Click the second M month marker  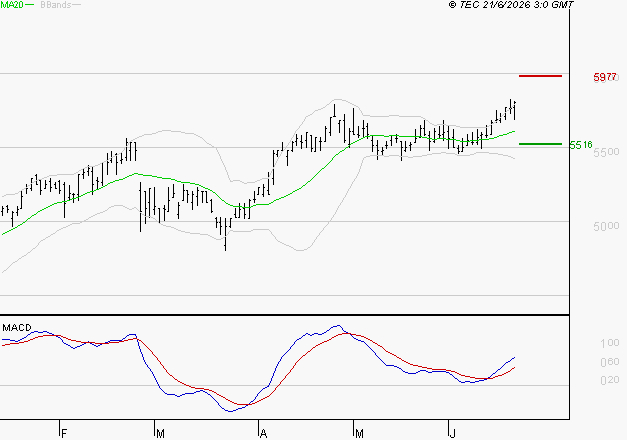click(x=359, y=434)
